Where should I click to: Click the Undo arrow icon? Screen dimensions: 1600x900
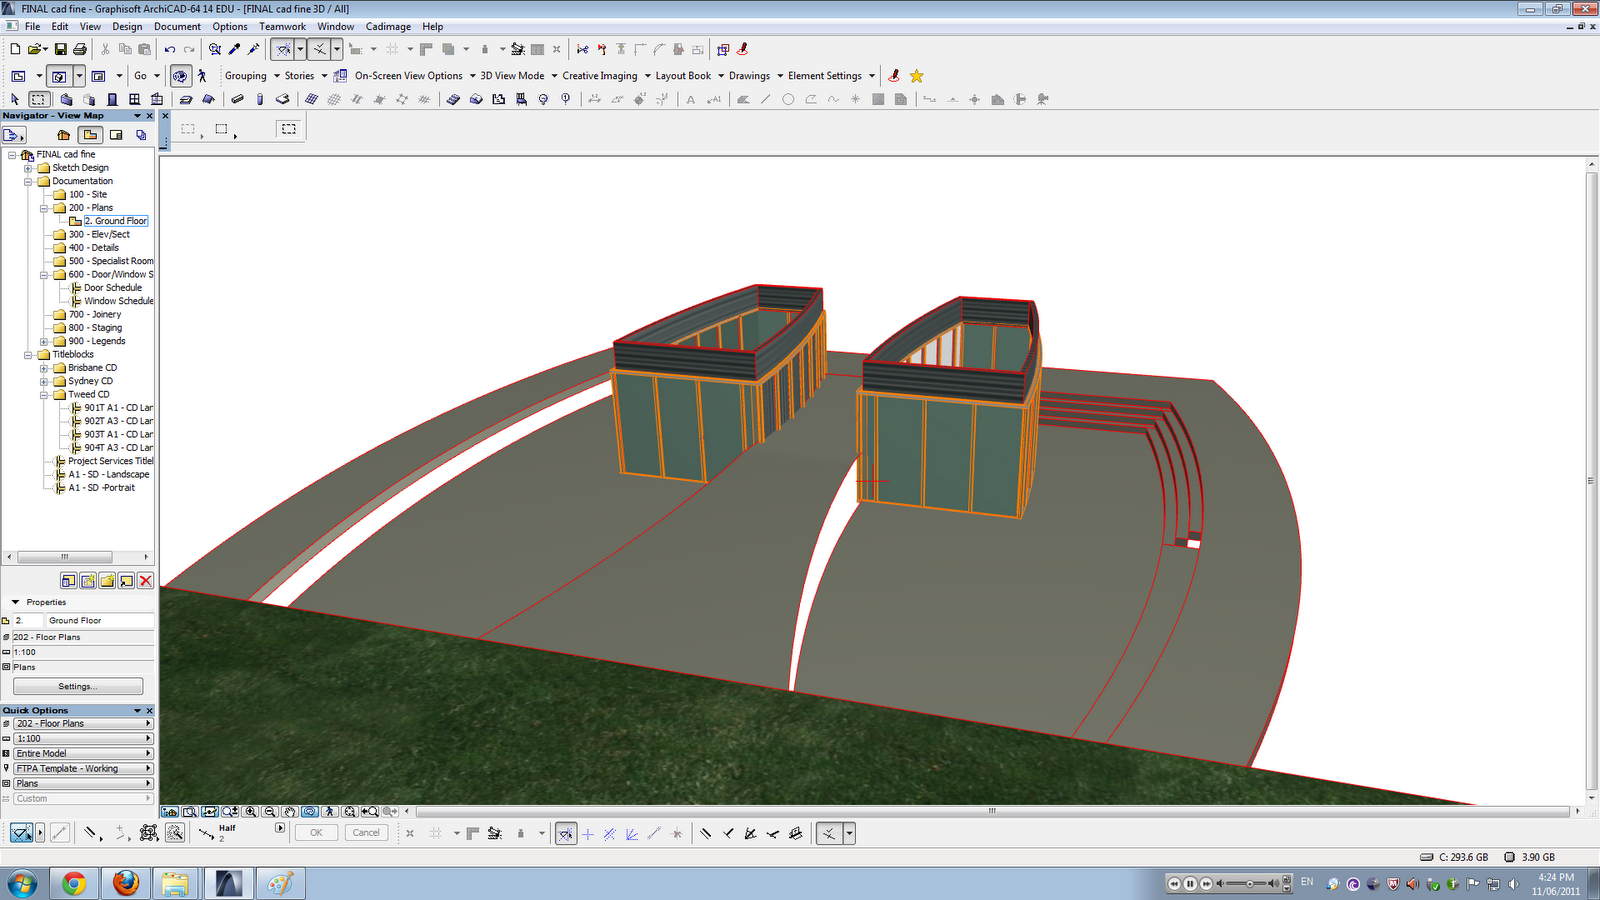[x=170, y=49]
